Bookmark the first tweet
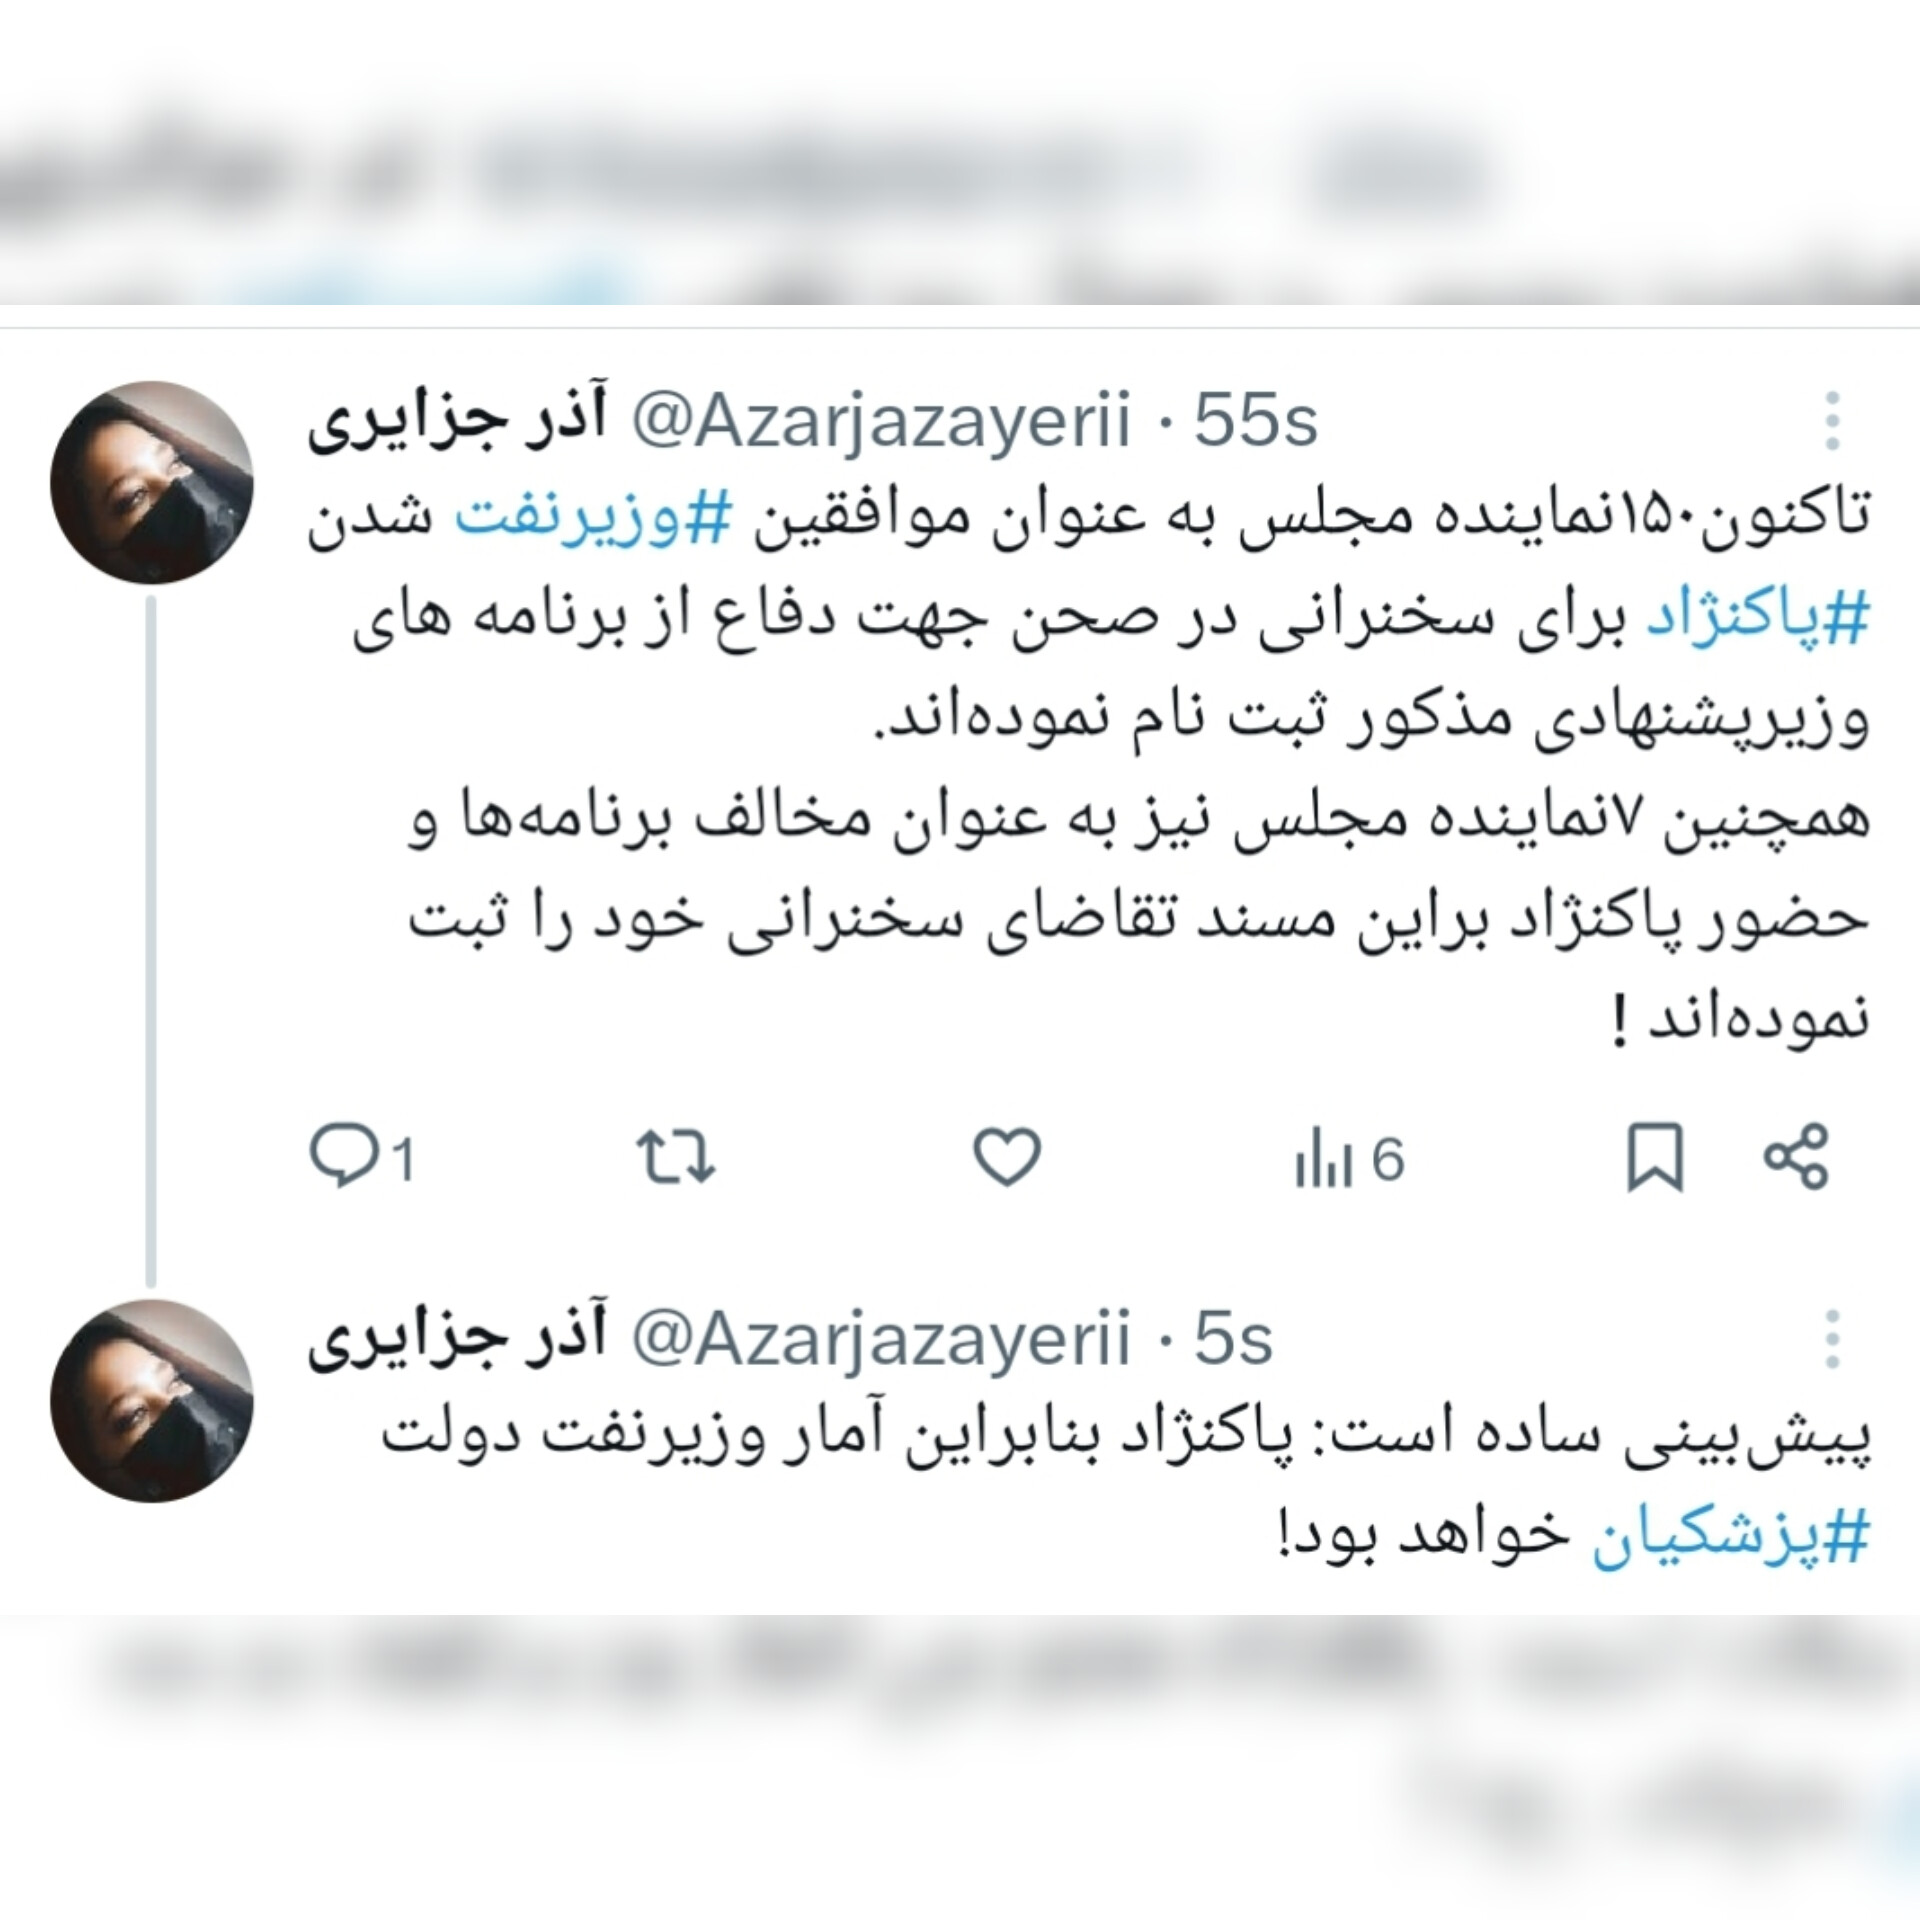This screenshot has height=1920, width=1920. point(1655,1158)
